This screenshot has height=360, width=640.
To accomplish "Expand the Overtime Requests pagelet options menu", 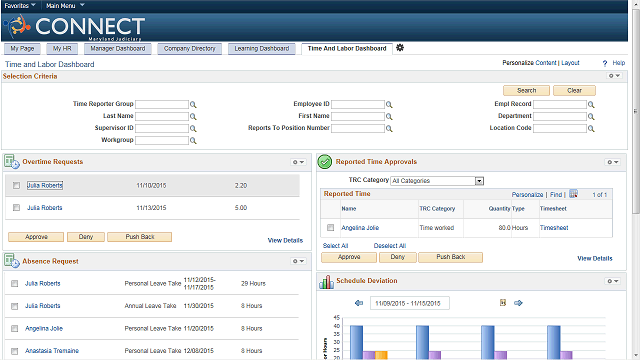I will point(298,162).
